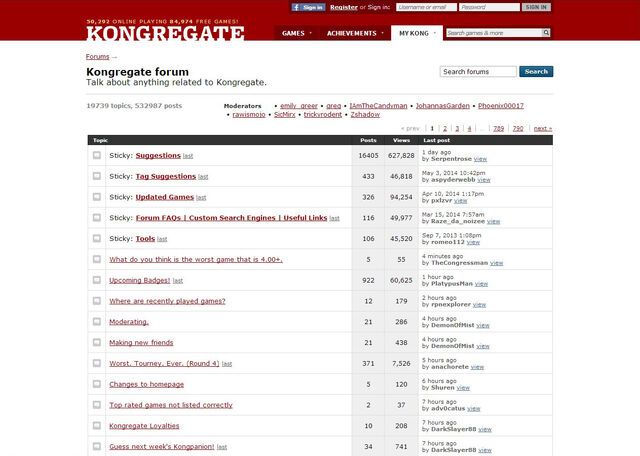Jump to last page of Suggestions topic
The width and height of the screenshot is (640, 456).
pos(188,156)
